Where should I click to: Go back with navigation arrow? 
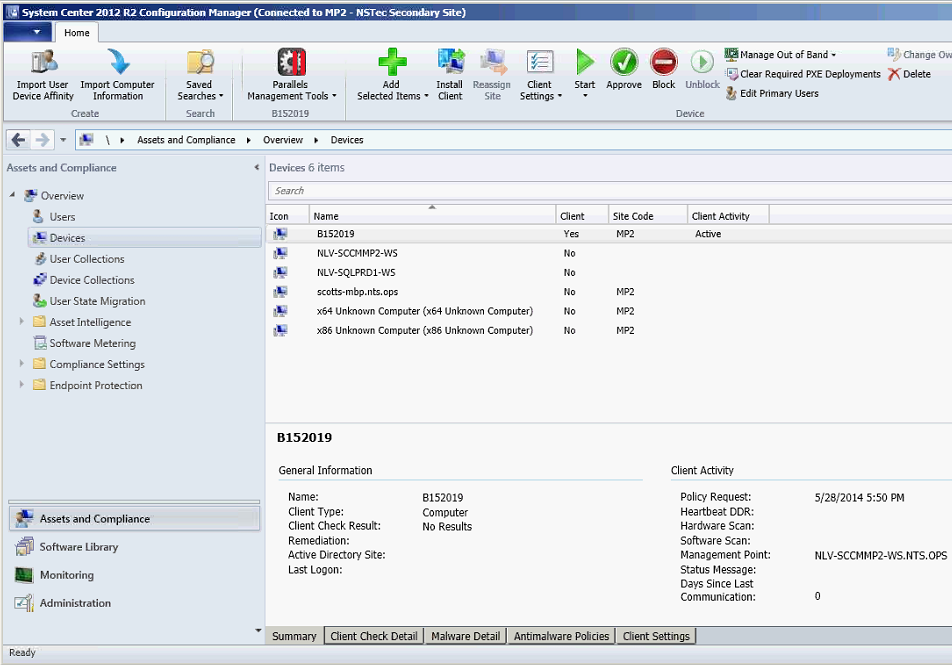tap(18, 140)
